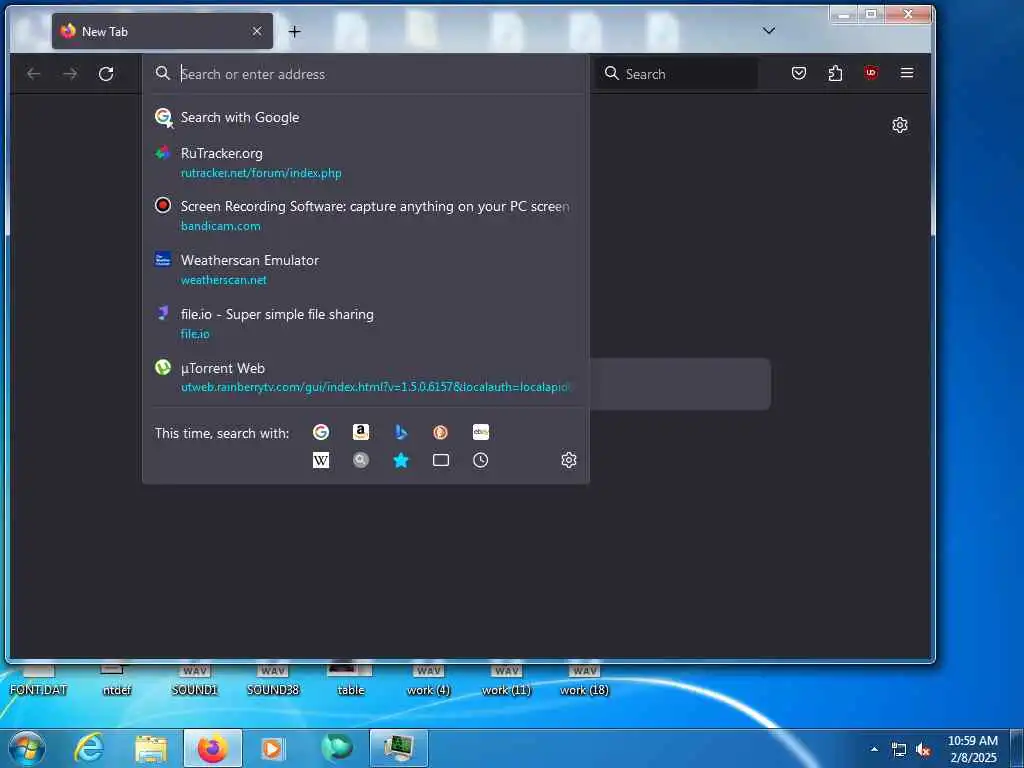
Task: Select the FONT.DAT desktop file
Action: pos(38,680)
